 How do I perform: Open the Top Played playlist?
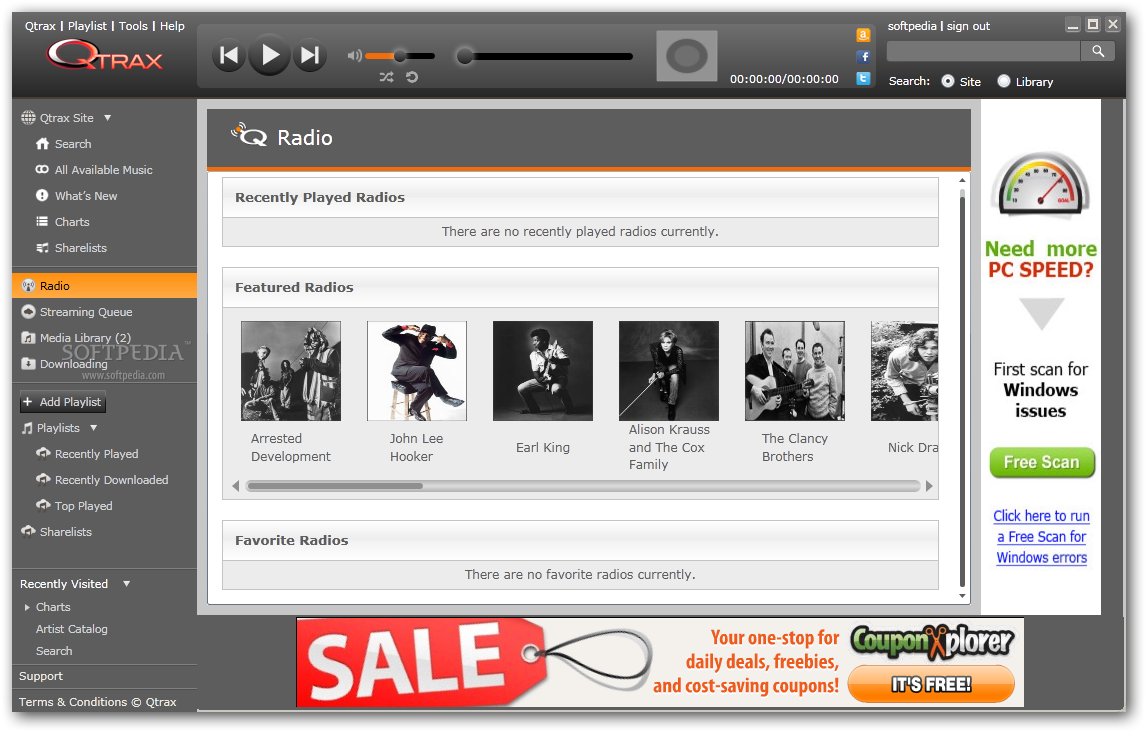pyautogui.click(x=75, y=506)
